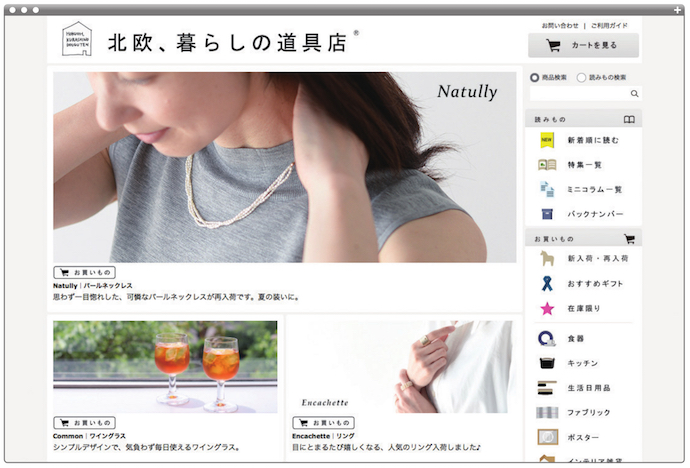The image size is (690, 468).
Task: Click the book icon beside 特集一覧
Action: point(547,165)
